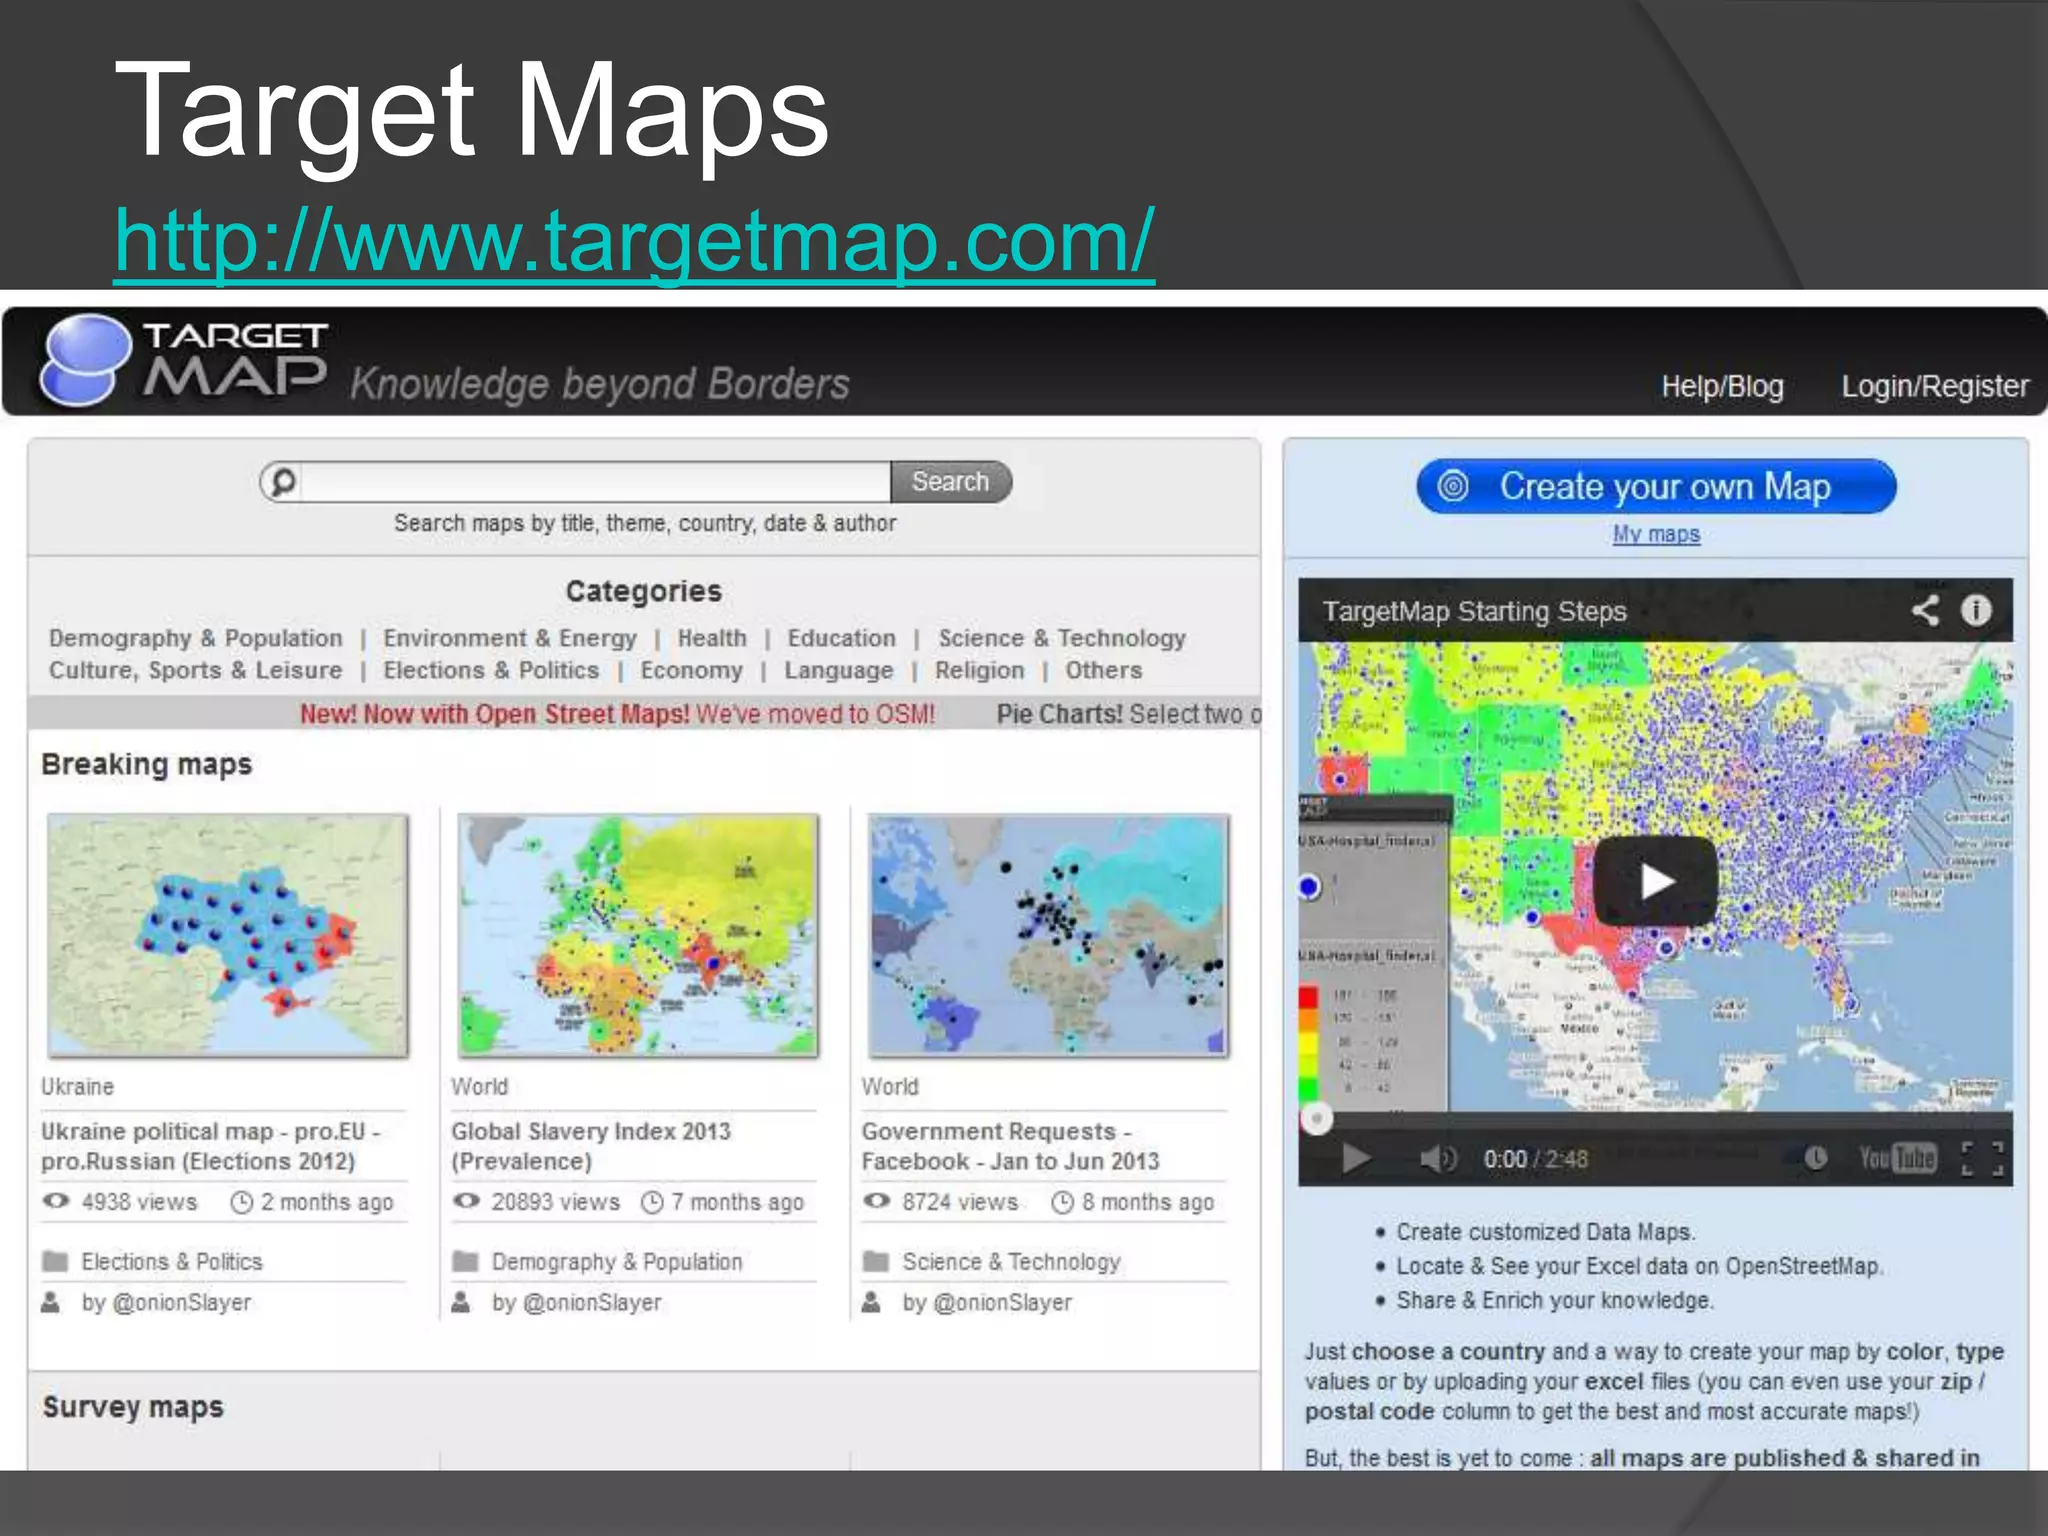Open Language category

click(x=838, y=671)
